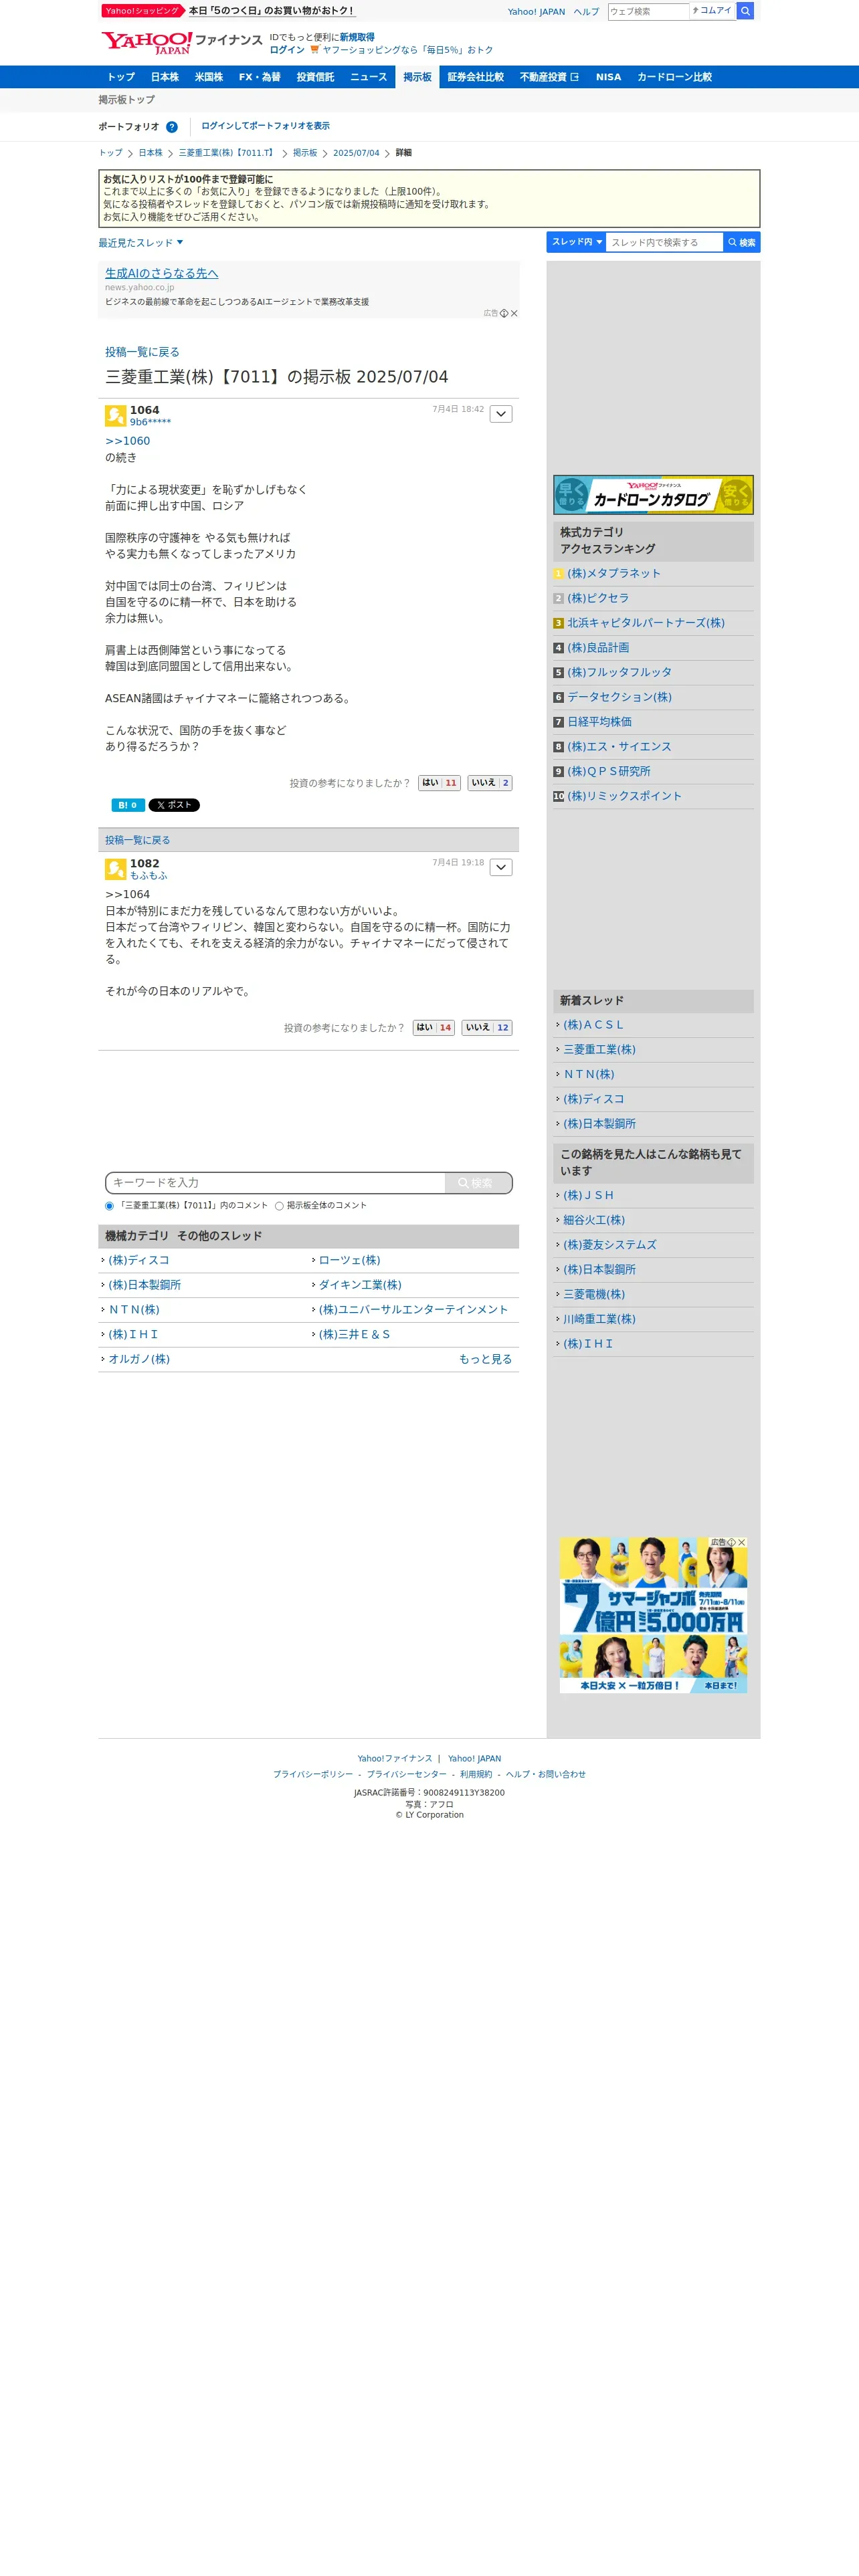
Task: Click user avatar of post 1064
Action: click(x=115, y=415)
